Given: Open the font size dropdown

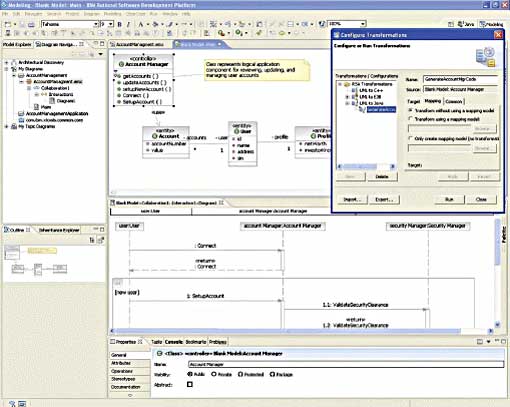Looking at the screenshot, I should [x=111, y=24].
